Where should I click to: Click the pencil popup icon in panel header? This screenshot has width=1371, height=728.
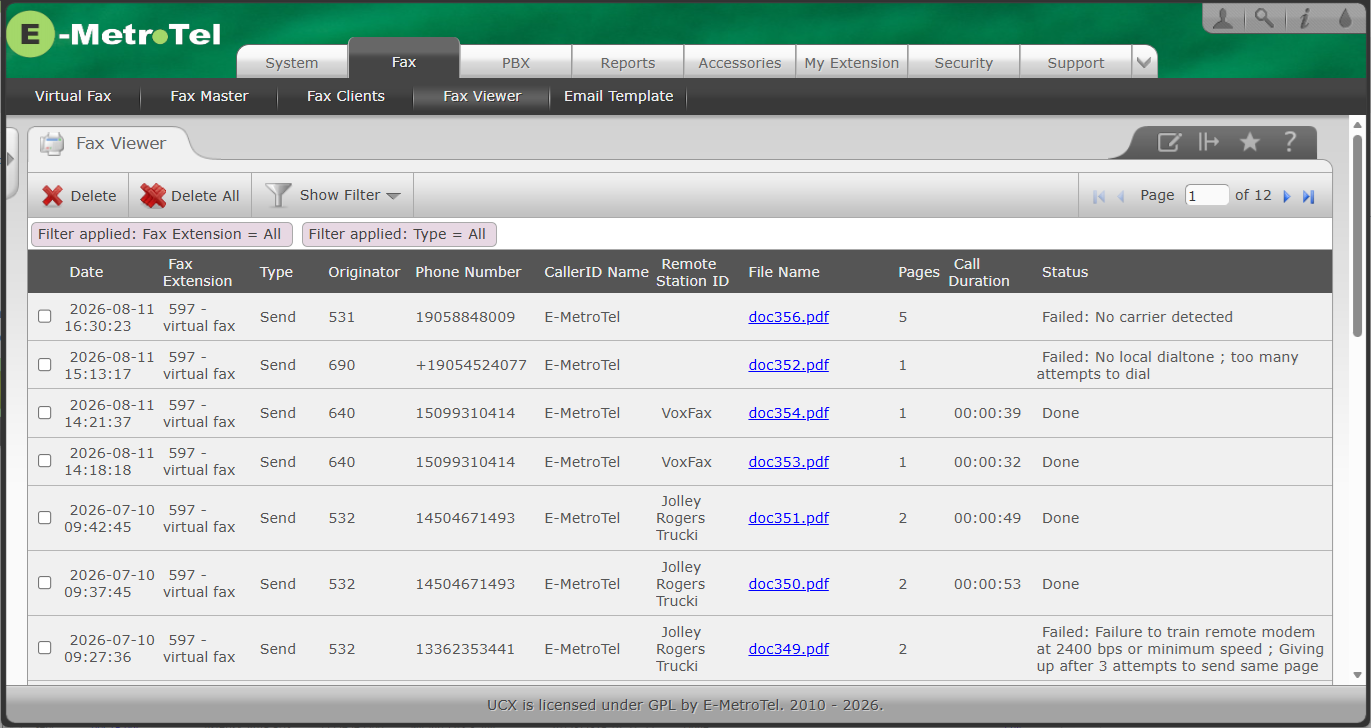(1169, 142)
